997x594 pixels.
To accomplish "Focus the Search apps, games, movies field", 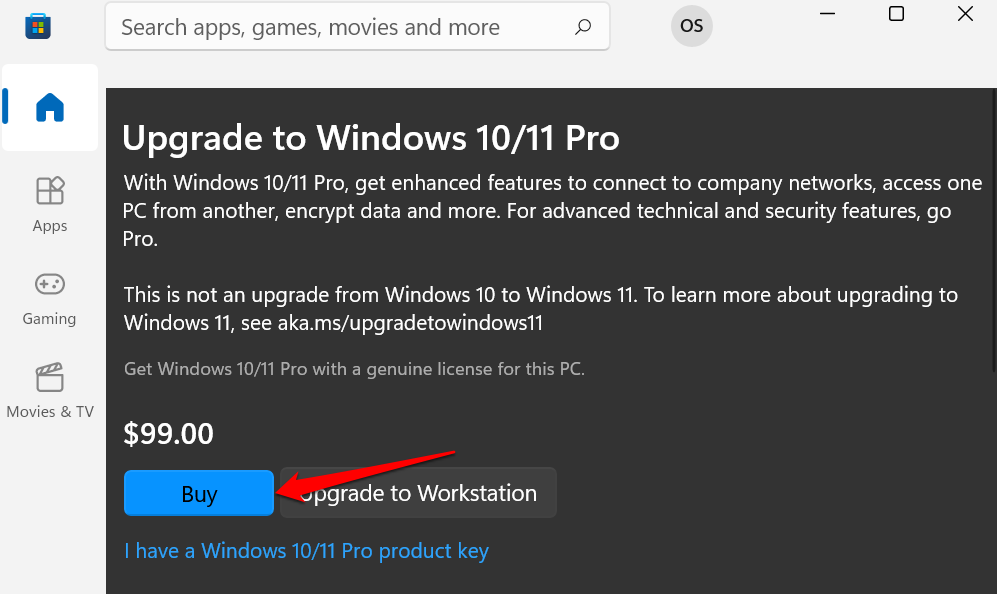I will pos(340,27).
